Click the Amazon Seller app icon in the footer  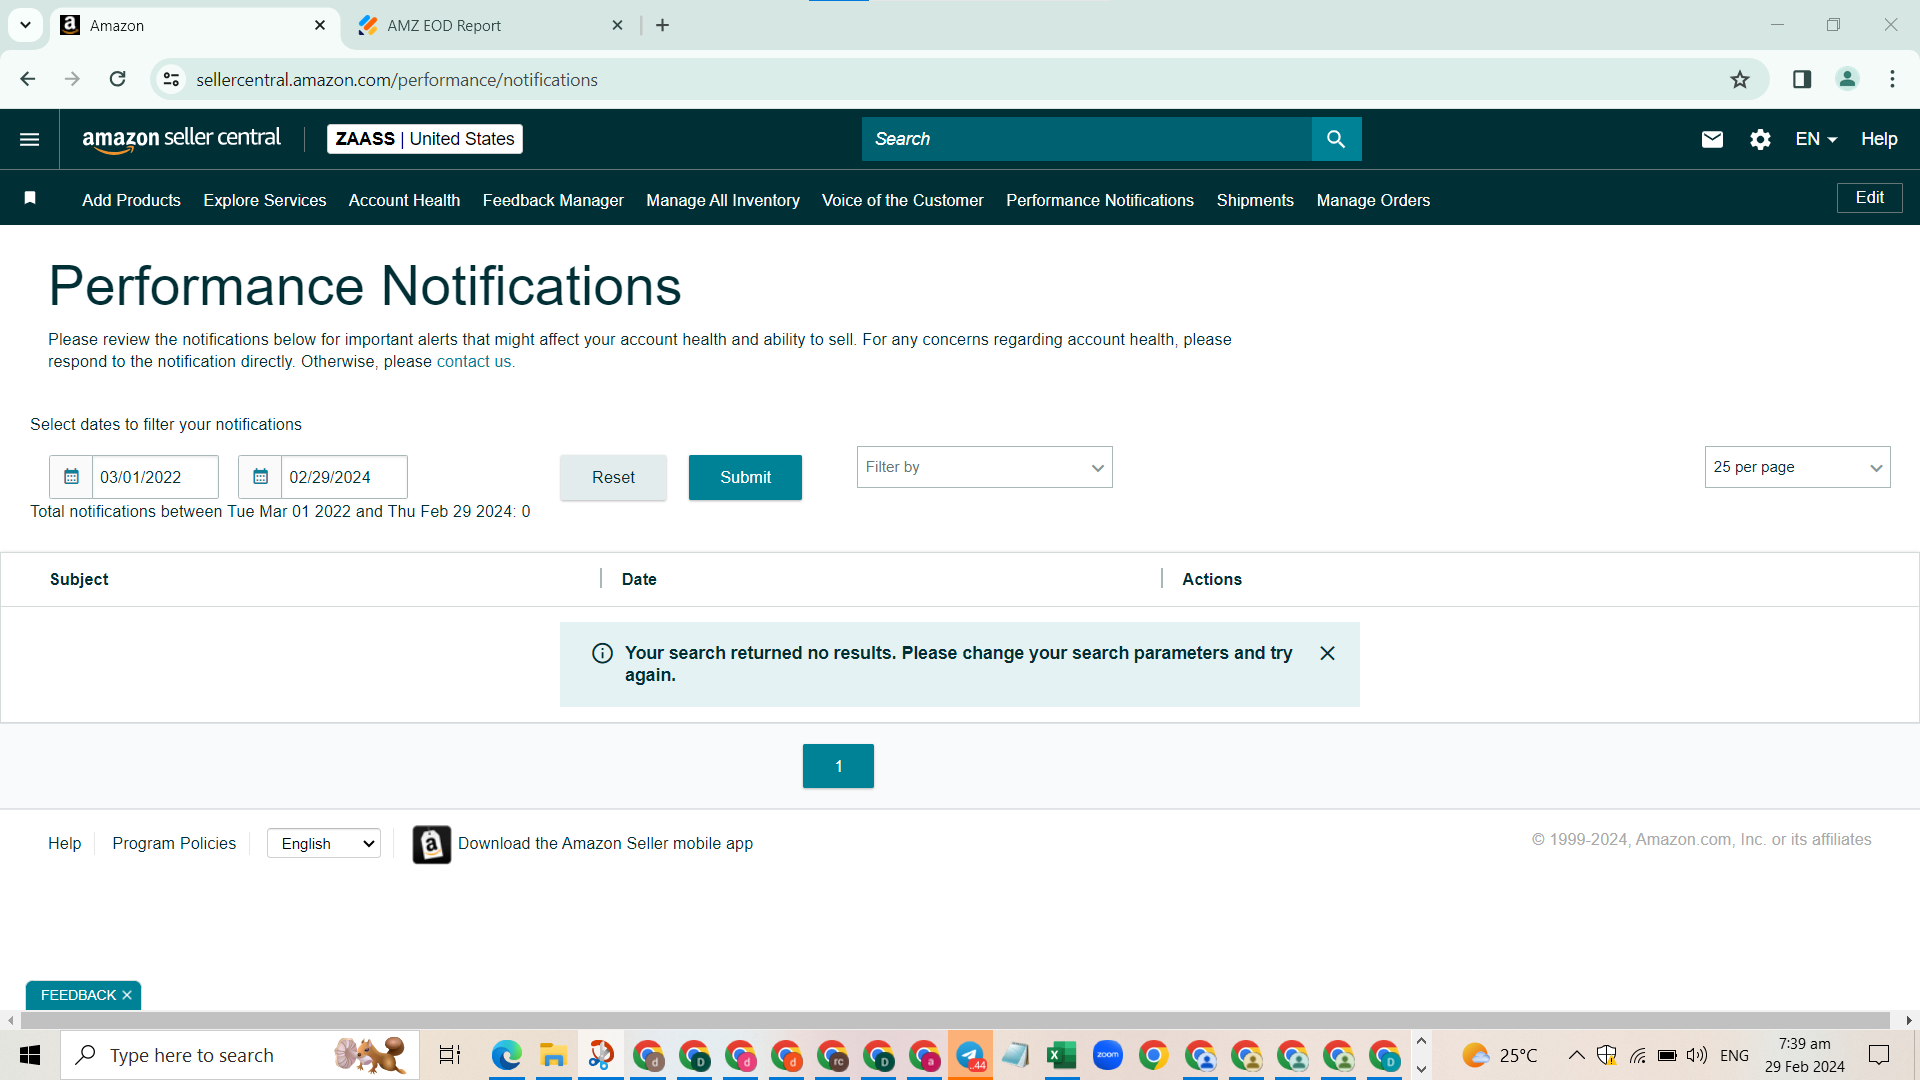432,845
